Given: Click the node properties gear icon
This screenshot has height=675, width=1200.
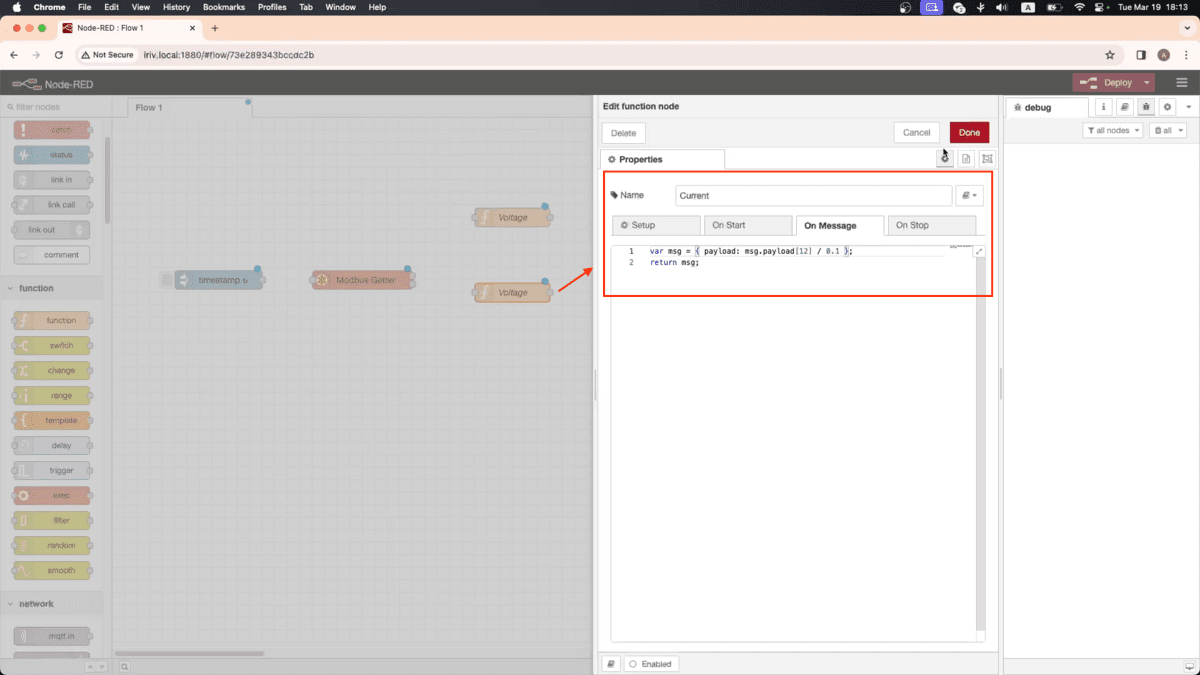Looking at the screenshot, I should click(945, 159).
